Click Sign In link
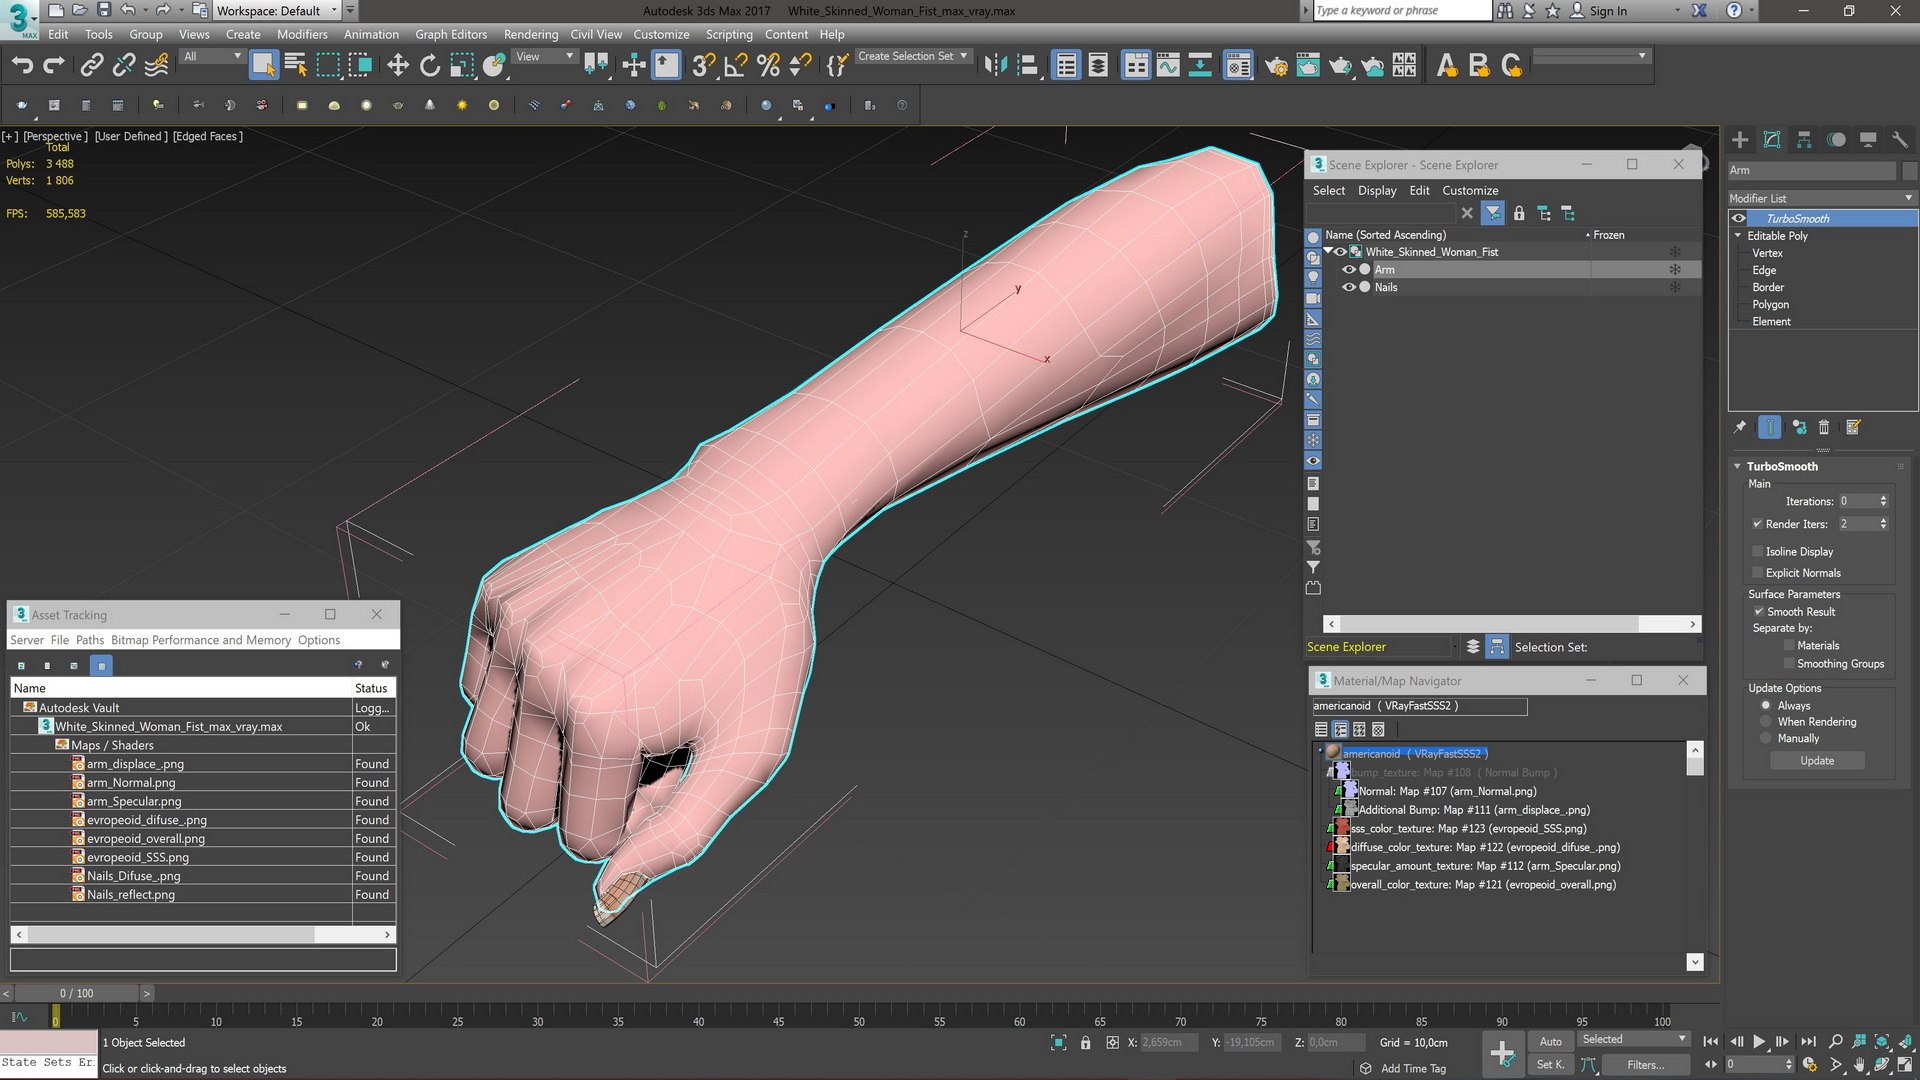Screen dimensions: 1920x1080 1608,11
